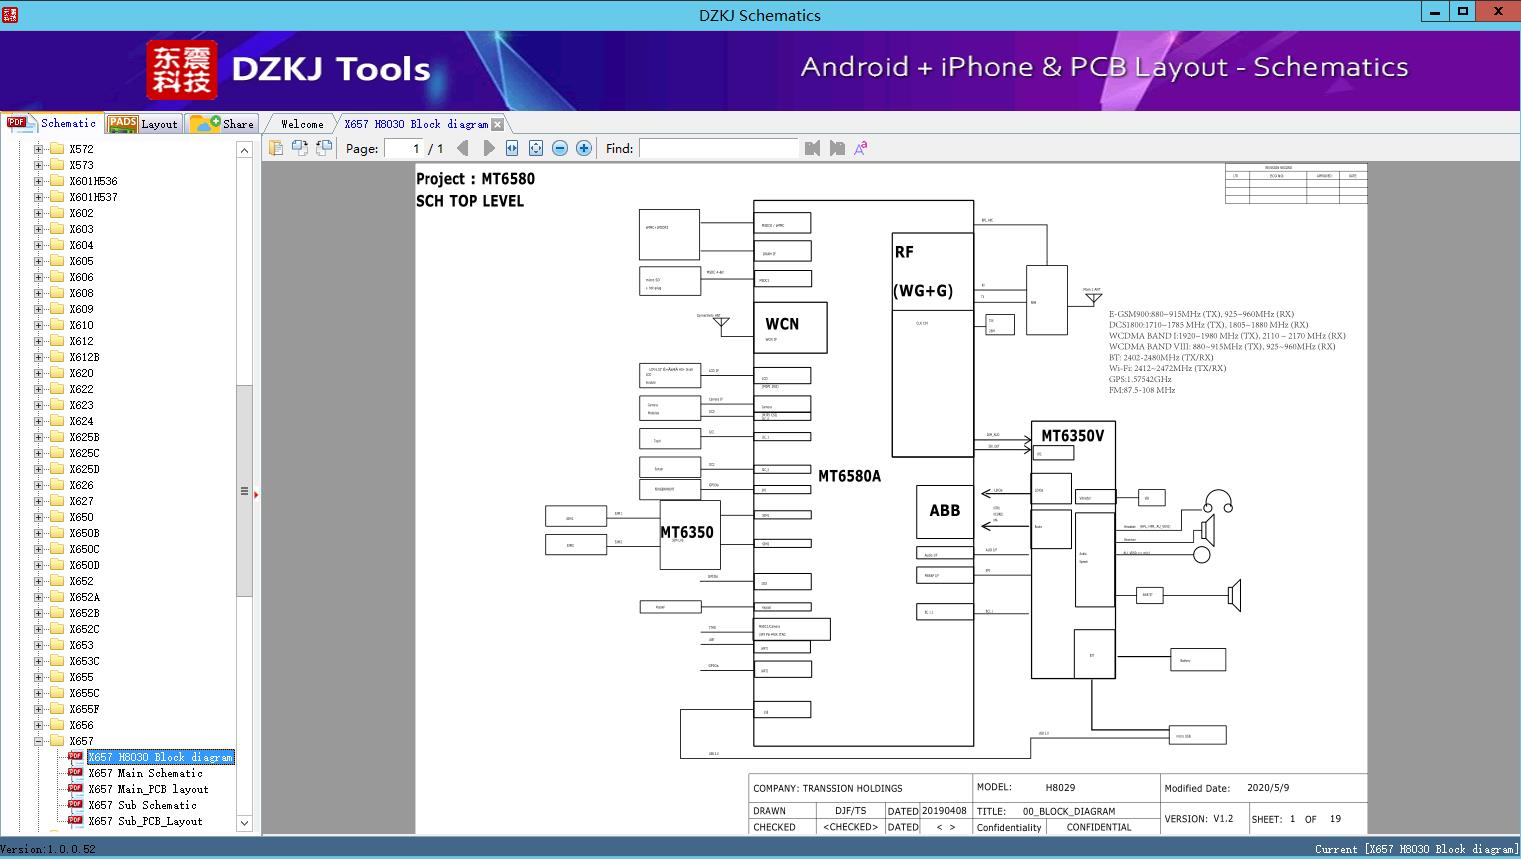The height and width of the screenshot is (859, 1521).
Task: Click the fit-to-width toolbar icon
Action: [512, 147]
